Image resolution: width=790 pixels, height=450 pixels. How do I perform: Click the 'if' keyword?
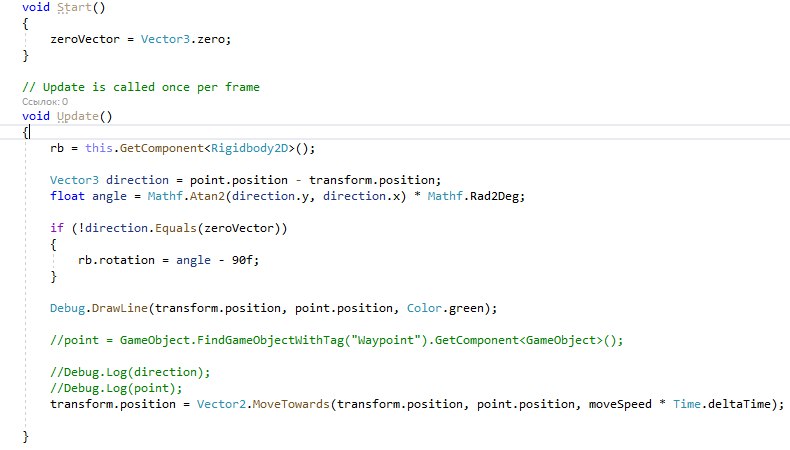point(57,228)
